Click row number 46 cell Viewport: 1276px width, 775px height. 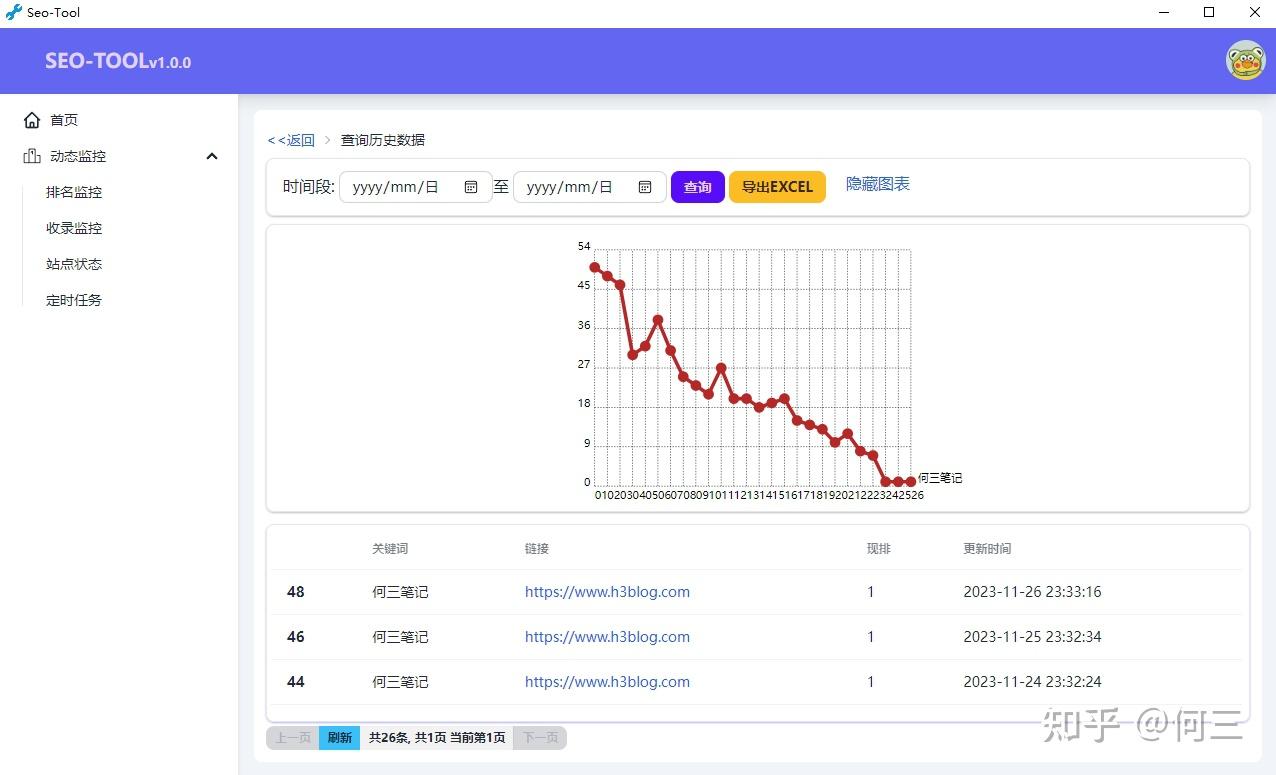coord(296,637)
